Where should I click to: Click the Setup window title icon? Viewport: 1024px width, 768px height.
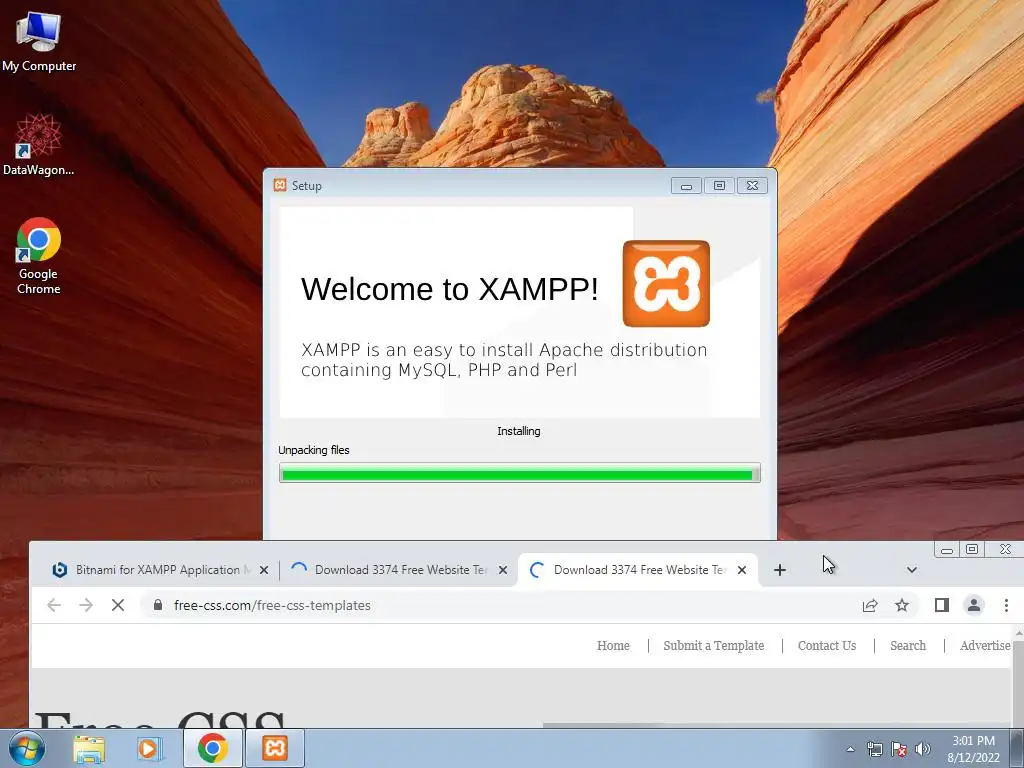280,185
